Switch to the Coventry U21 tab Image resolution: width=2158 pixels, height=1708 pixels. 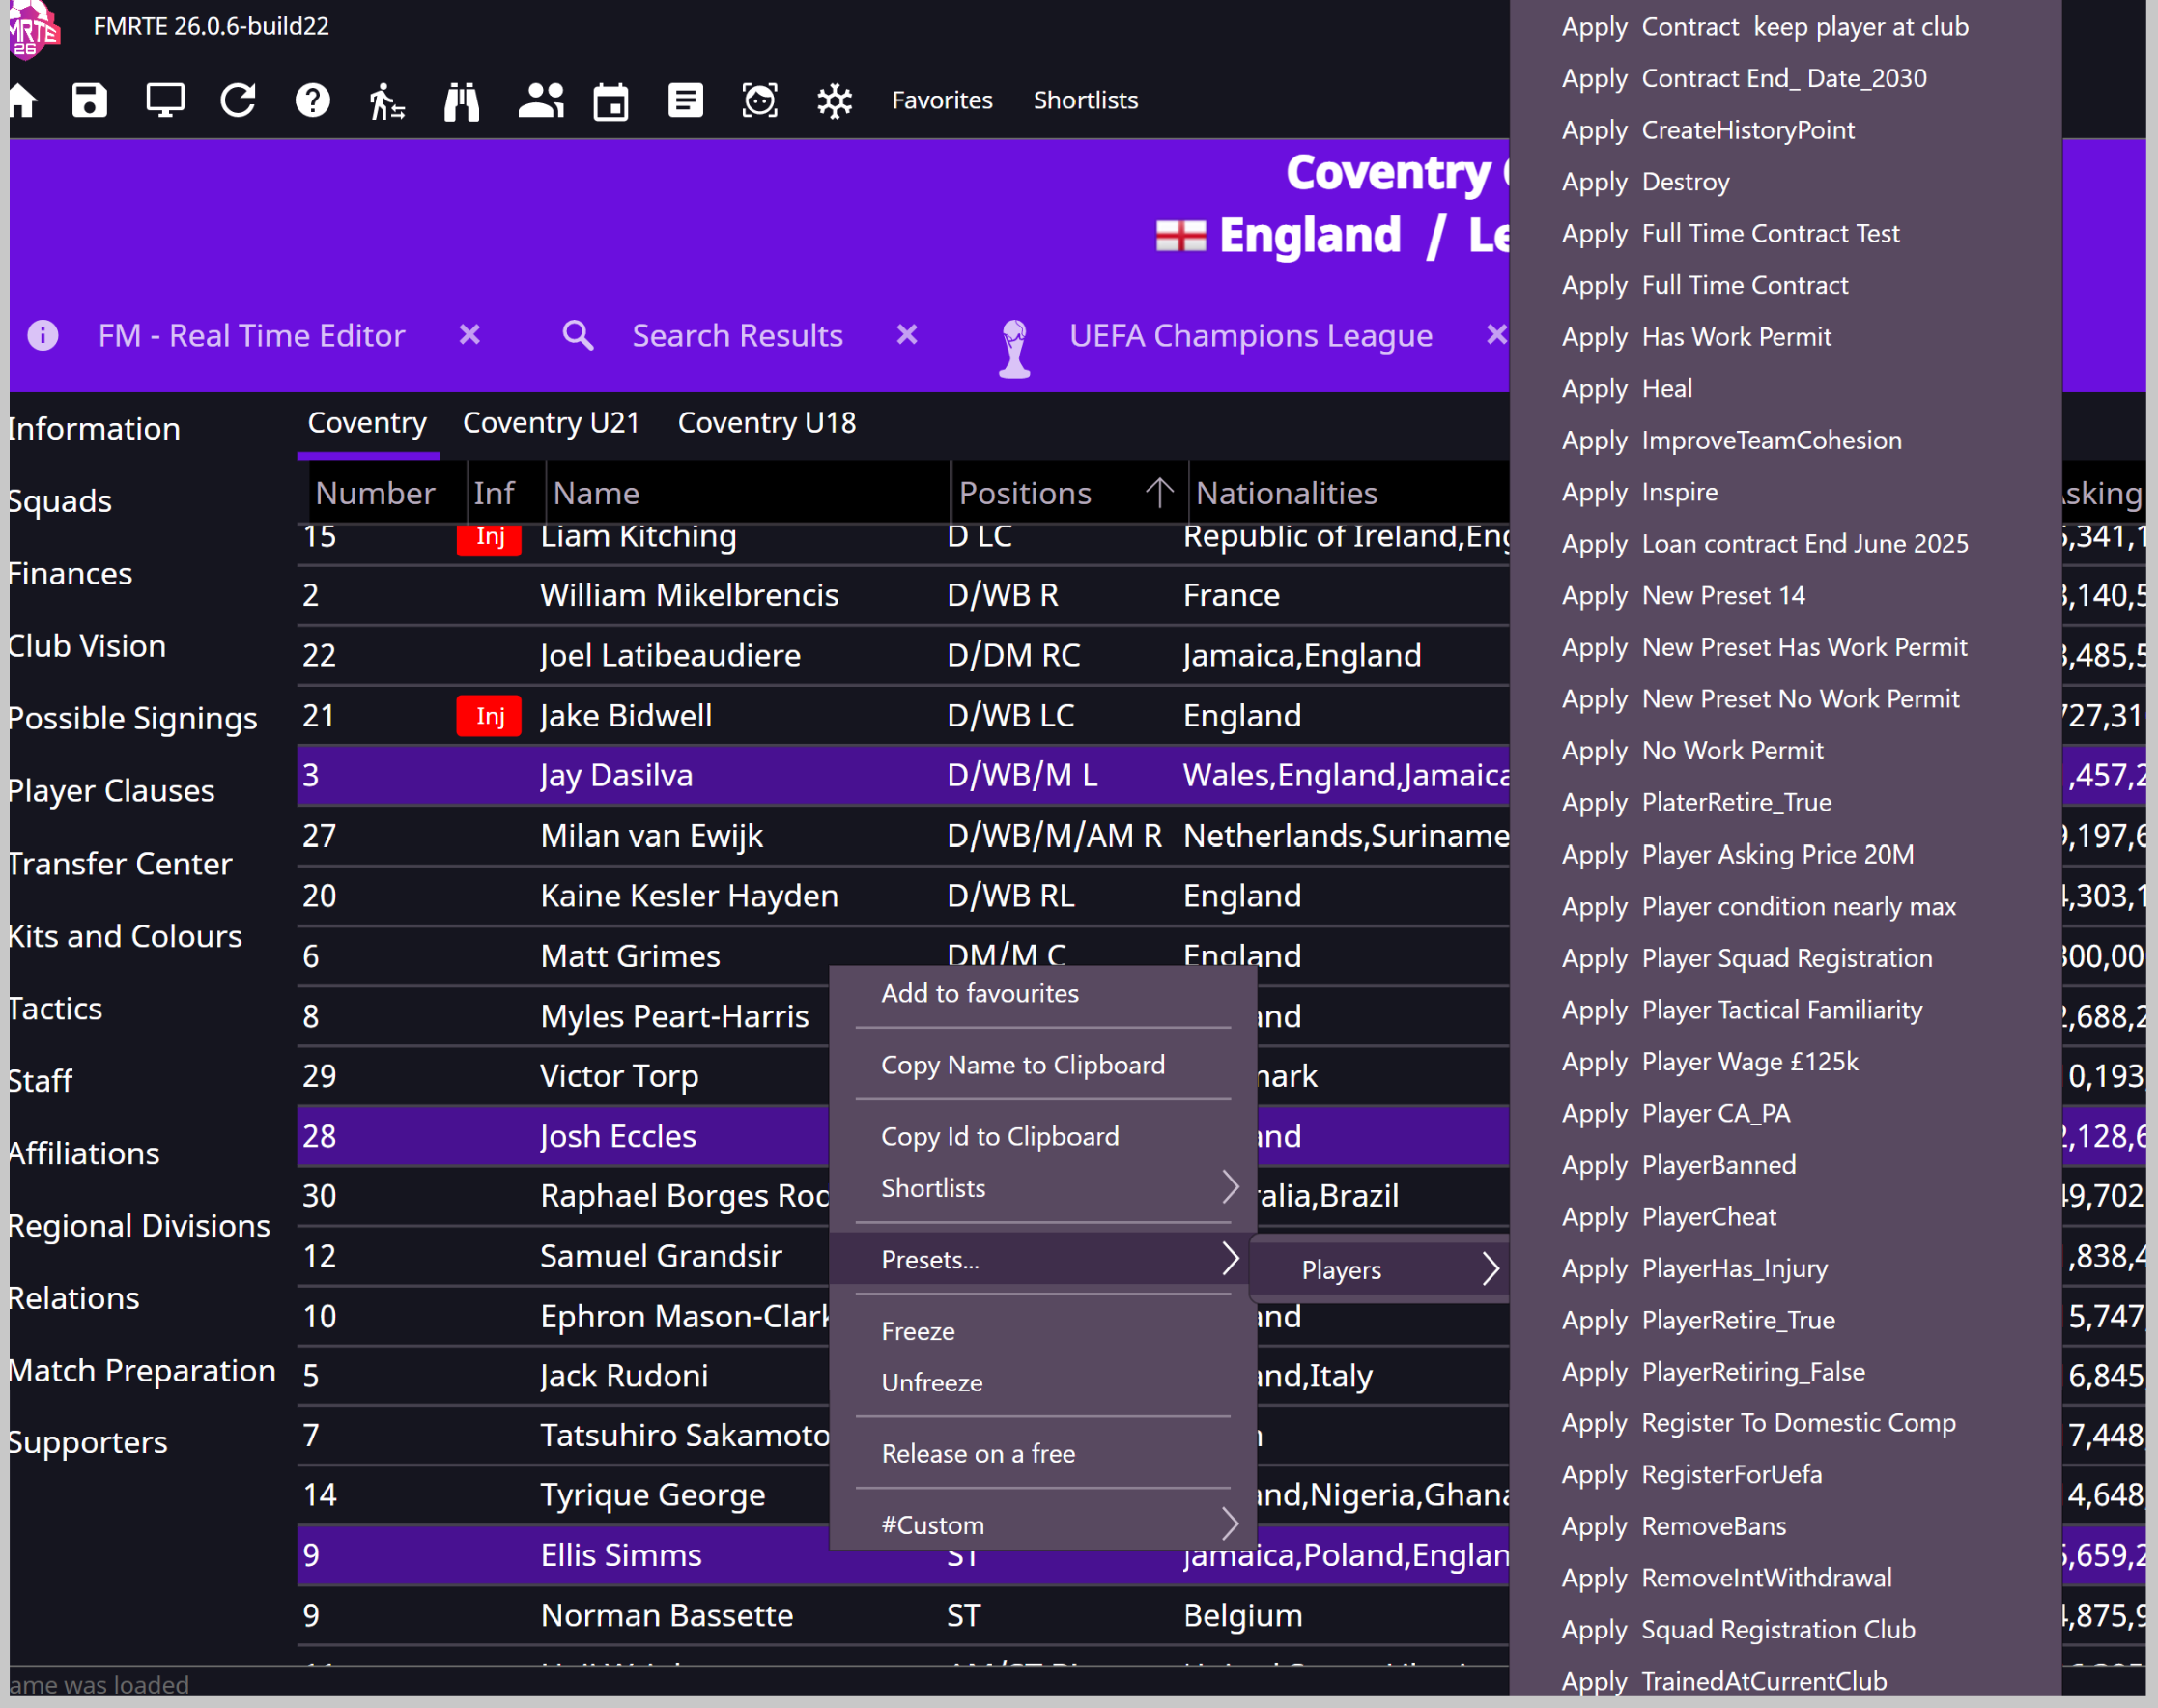(551, 423)
